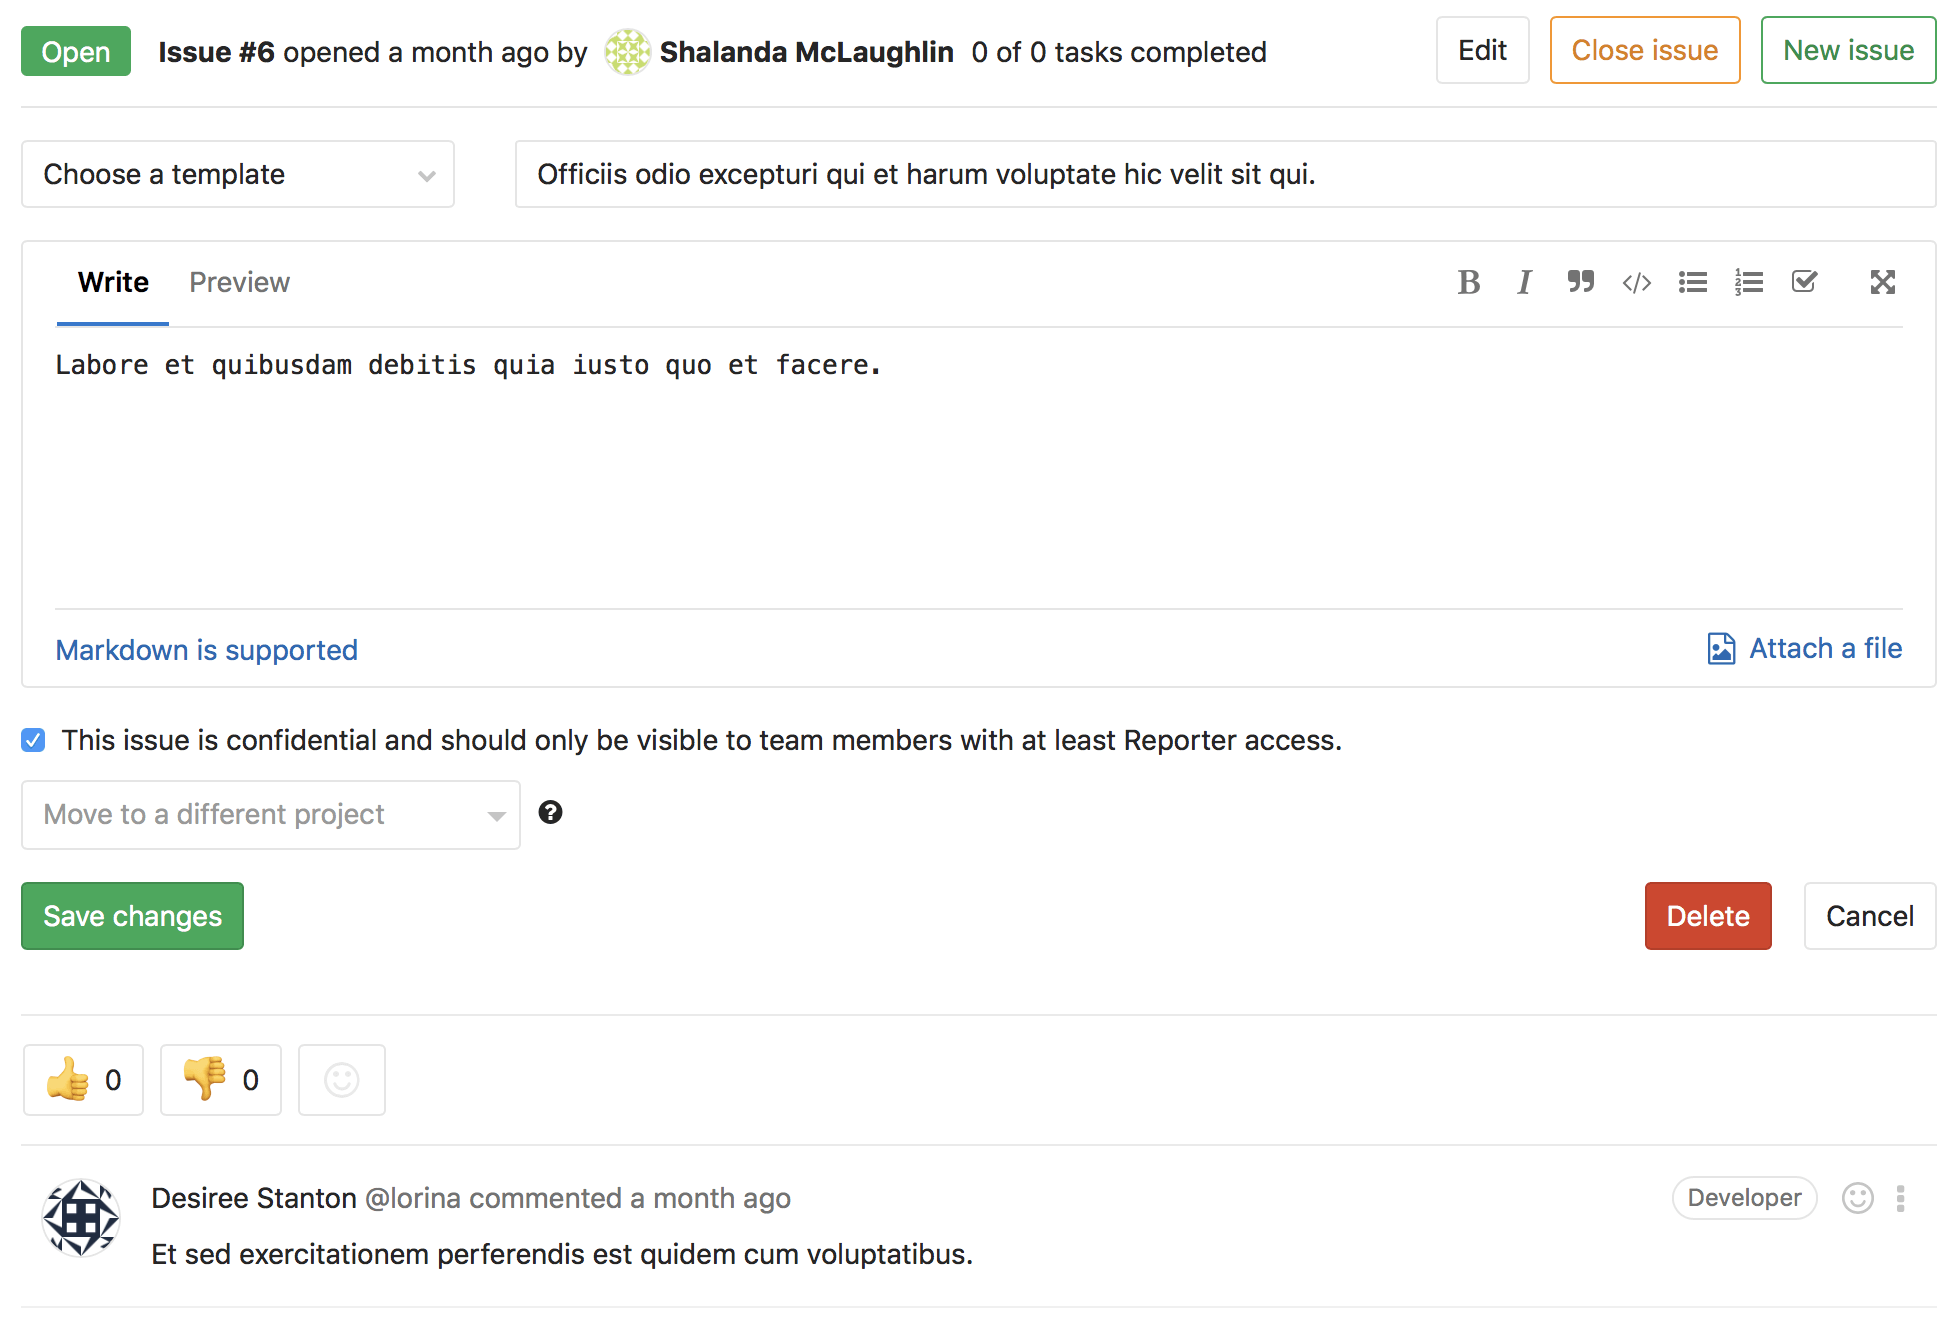The image size is (1956, 1326).
Task: Insert a task list checkbox
Action: (x=1804, y=282)
